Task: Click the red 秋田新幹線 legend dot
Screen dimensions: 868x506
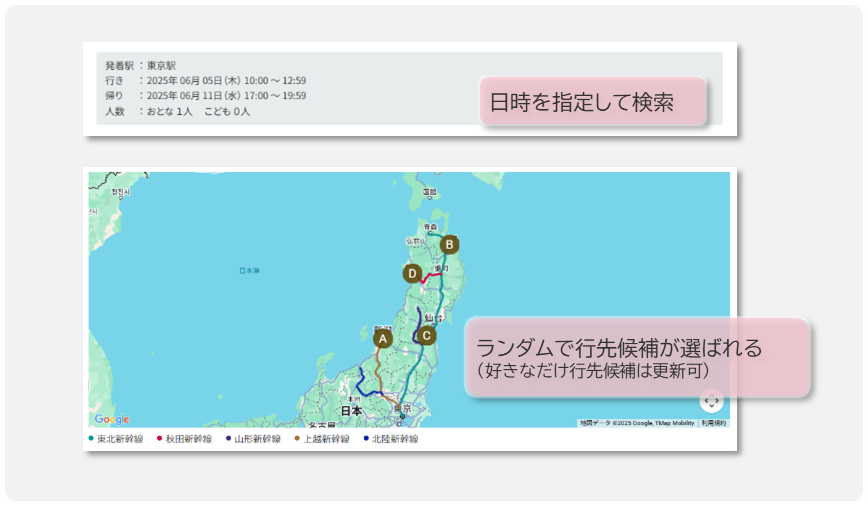Action: click(x=159, y=438)
